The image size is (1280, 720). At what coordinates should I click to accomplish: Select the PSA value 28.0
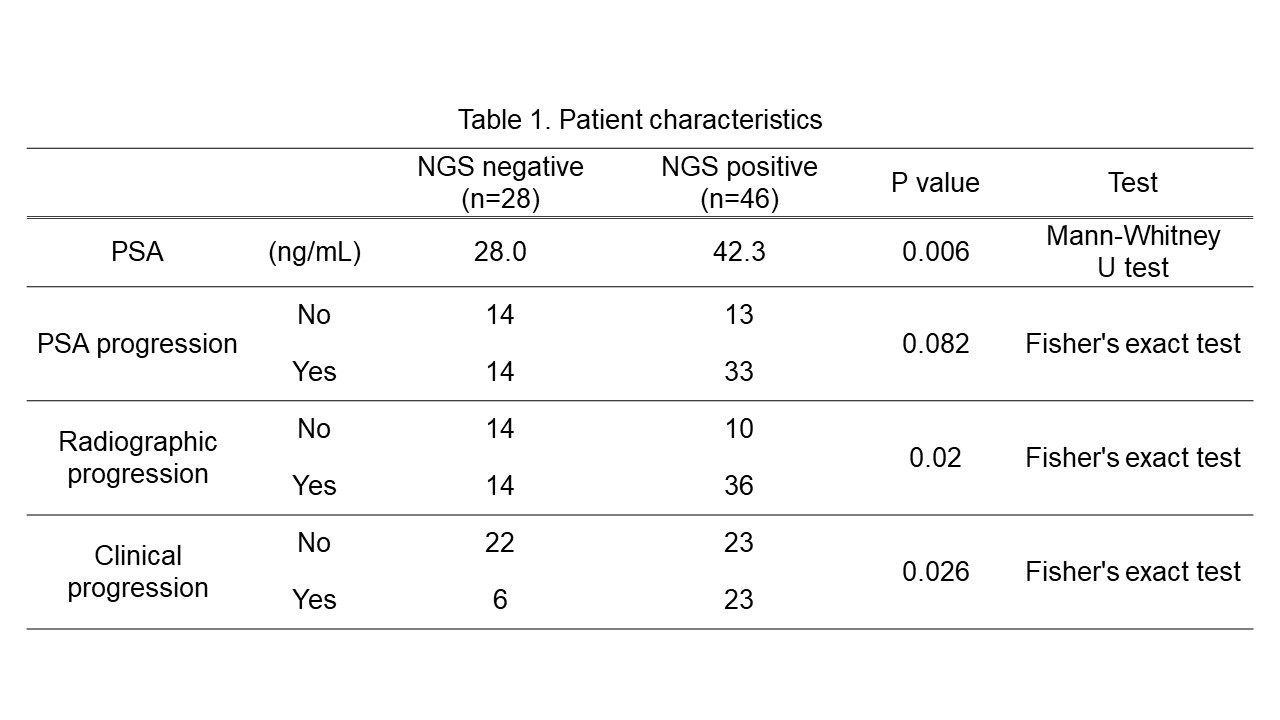pos(500,252)
